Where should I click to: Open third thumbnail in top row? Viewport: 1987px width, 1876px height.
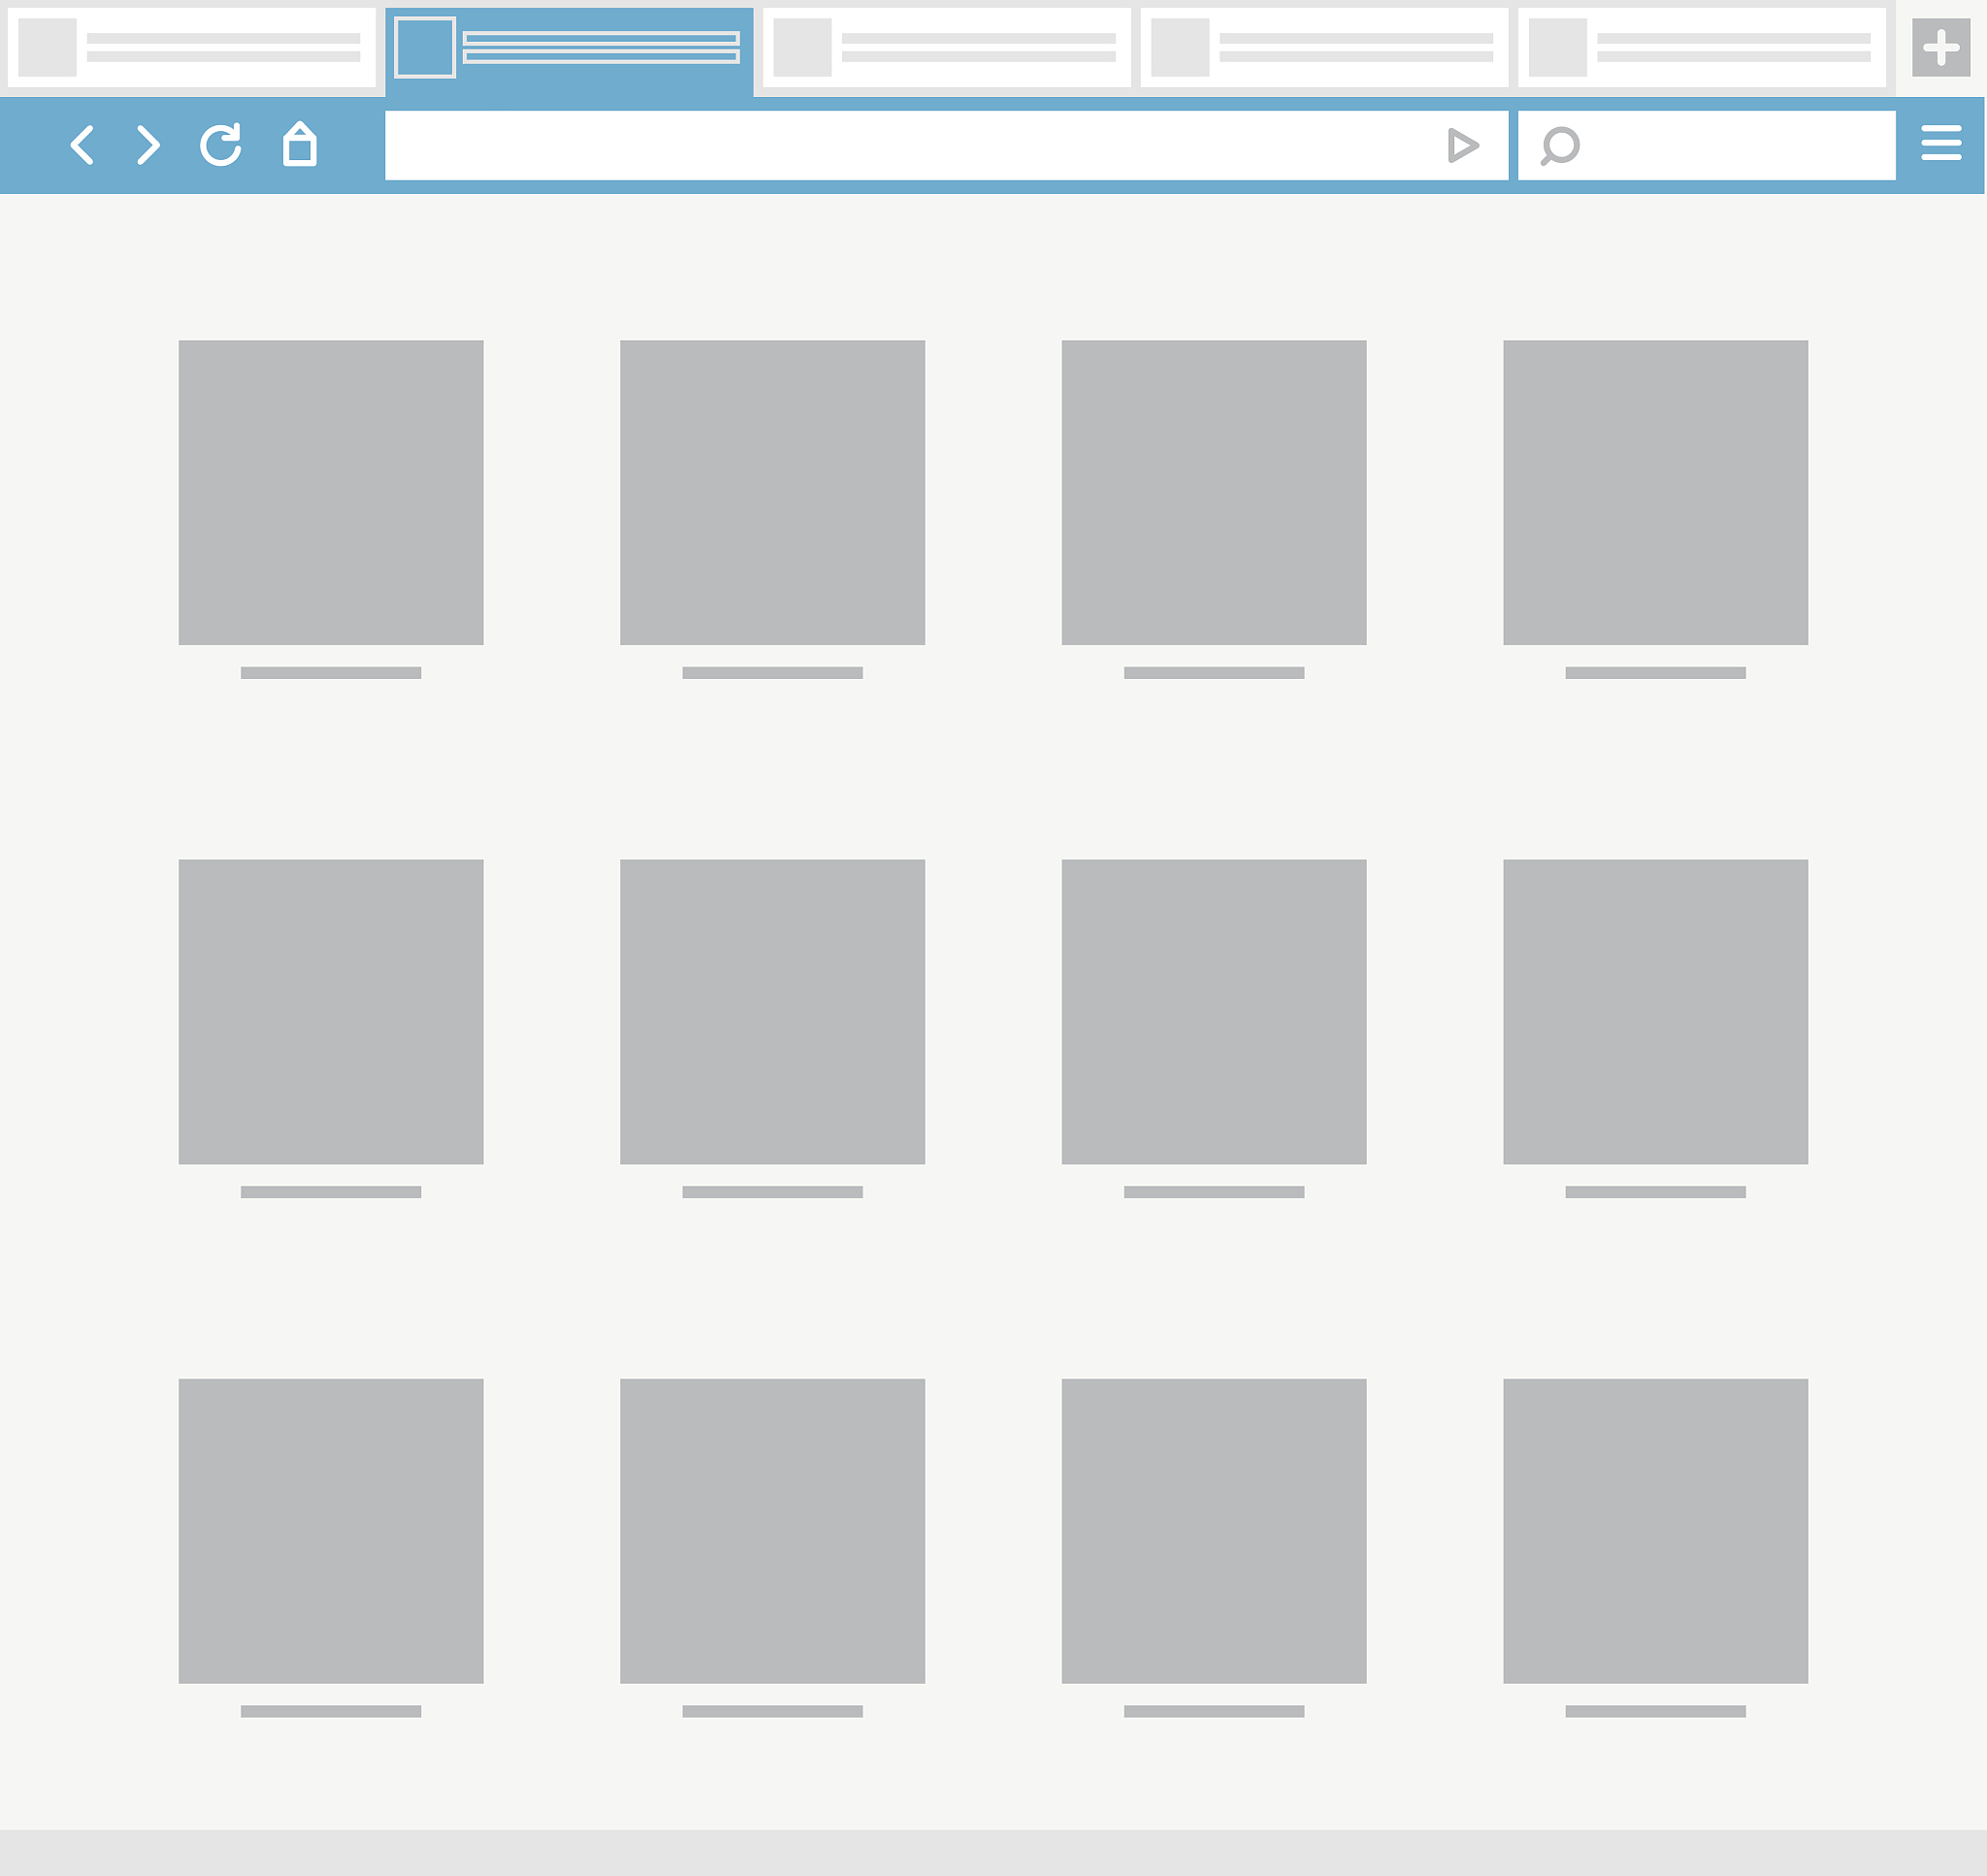pyautogui.click(x=1214, y=492)
